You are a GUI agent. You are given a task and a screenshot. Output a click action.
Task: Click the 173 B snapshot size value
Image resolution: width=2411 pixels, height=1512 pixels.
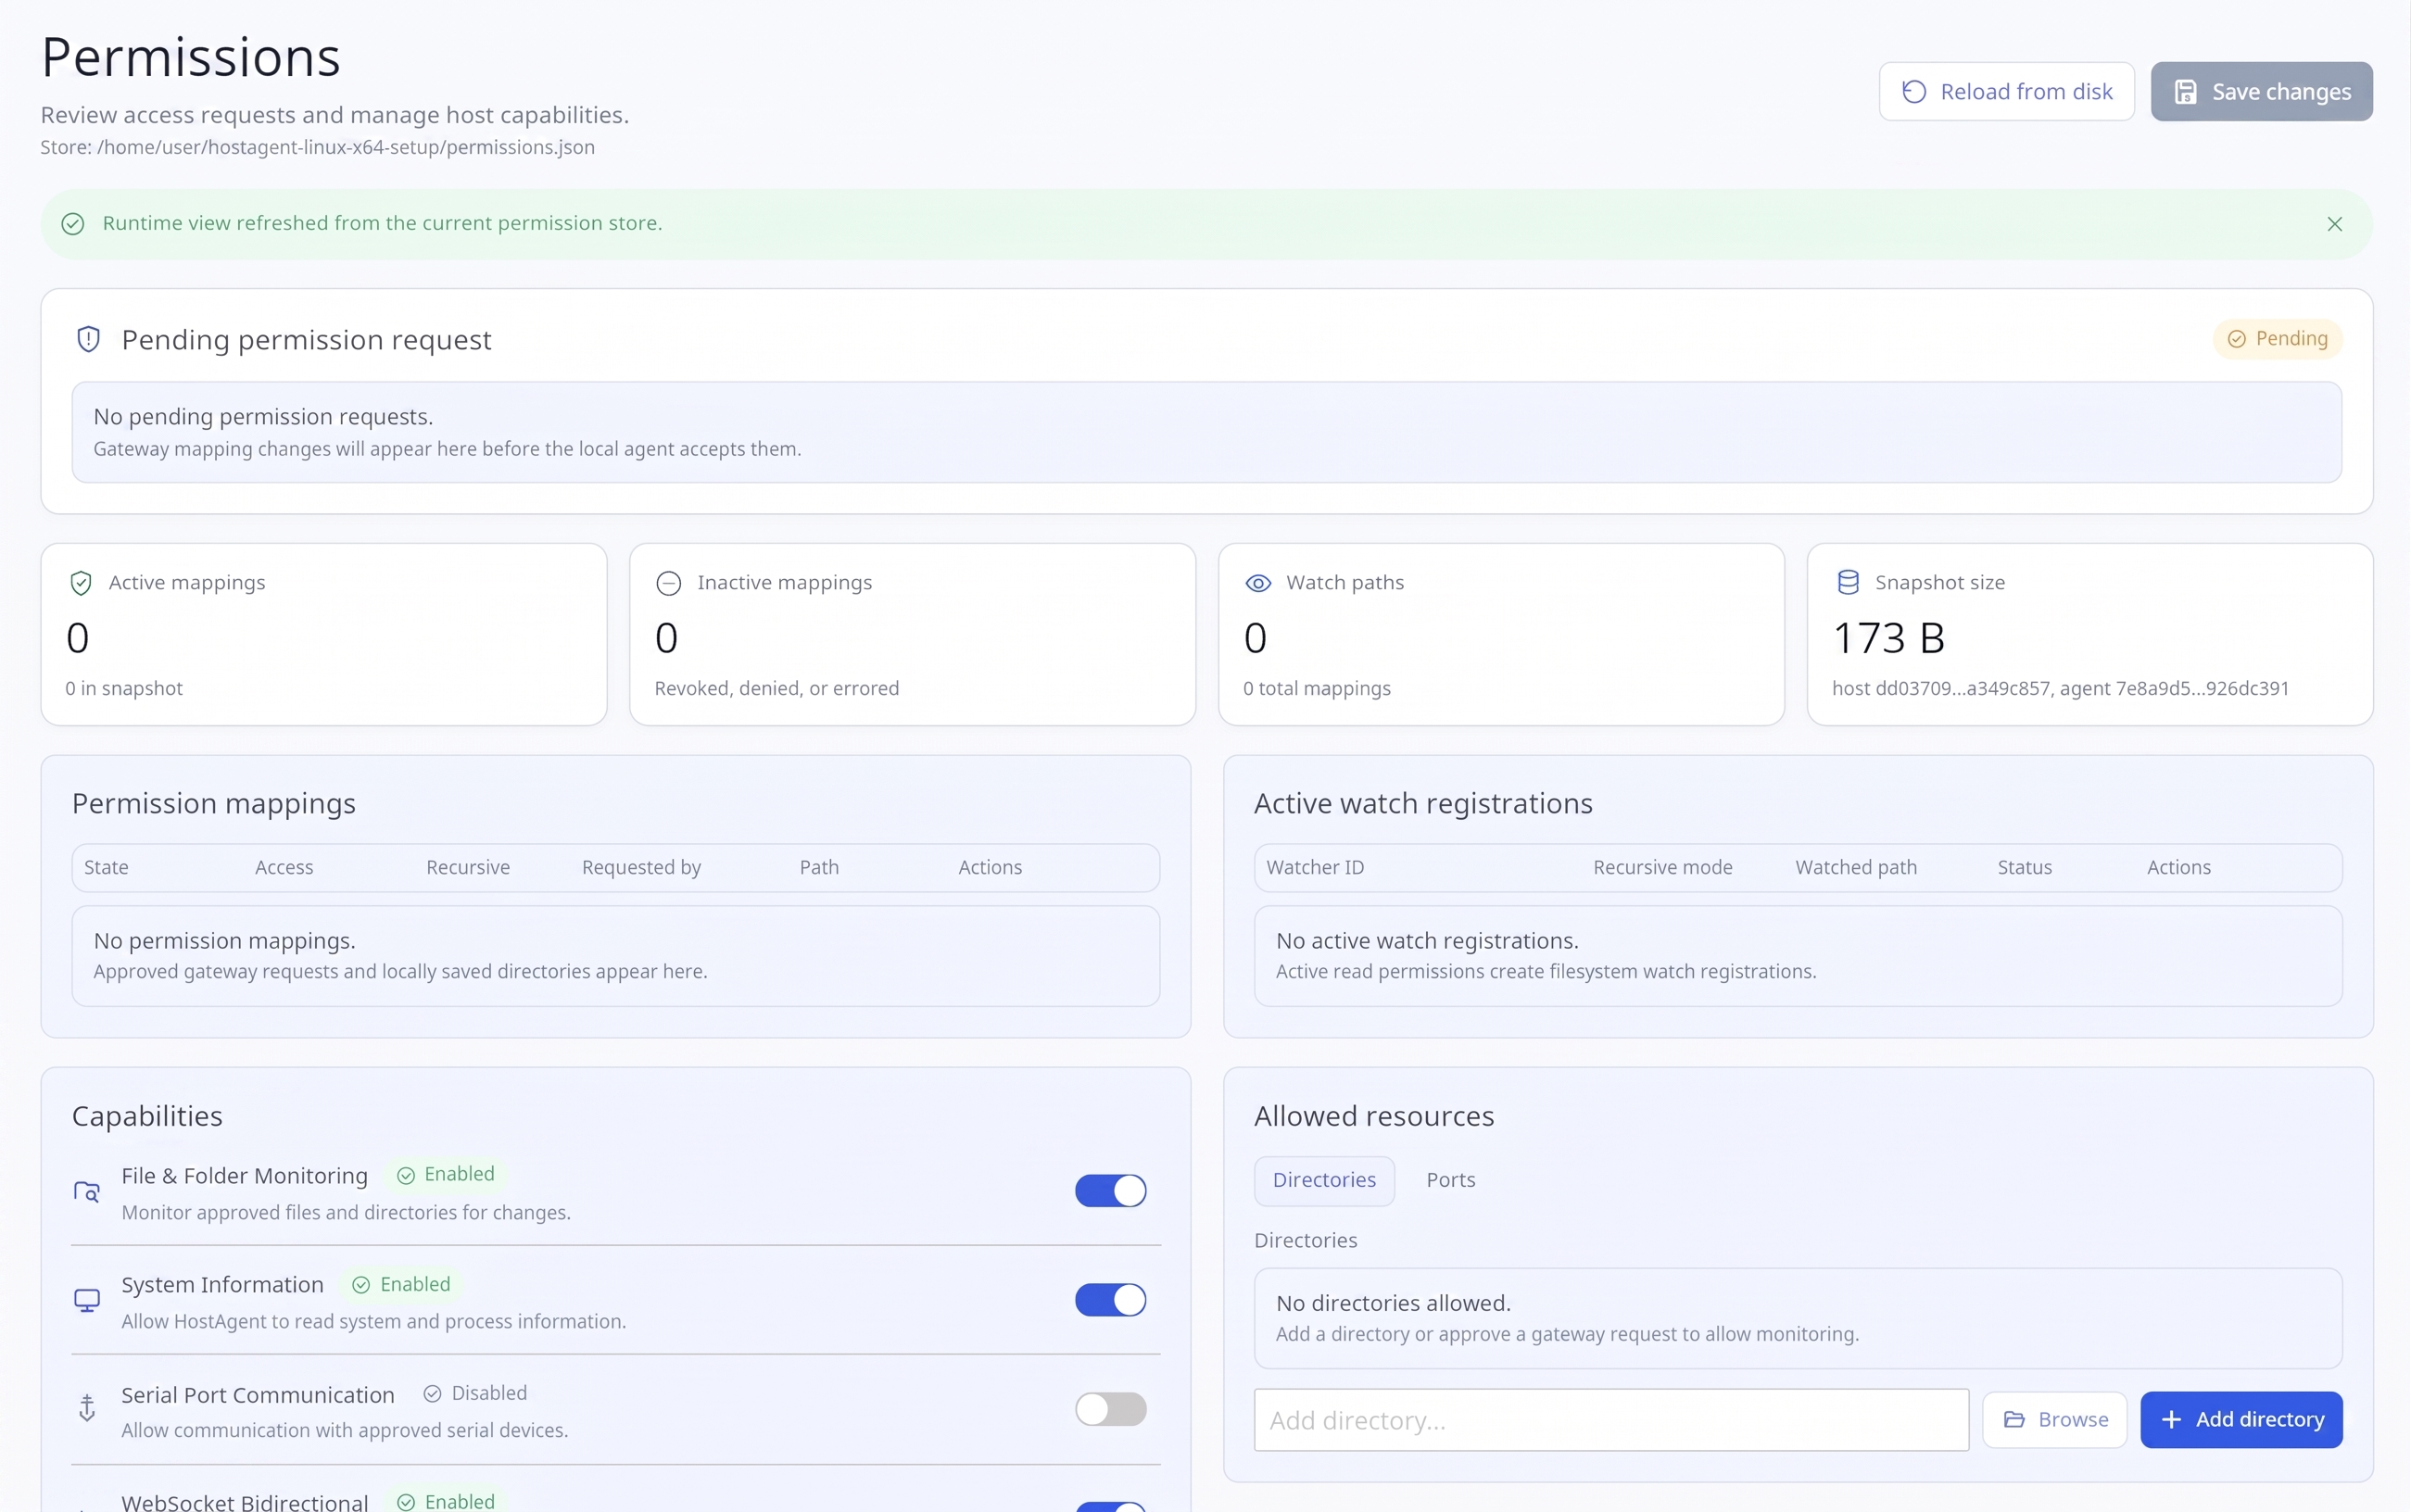(1888, 638)
